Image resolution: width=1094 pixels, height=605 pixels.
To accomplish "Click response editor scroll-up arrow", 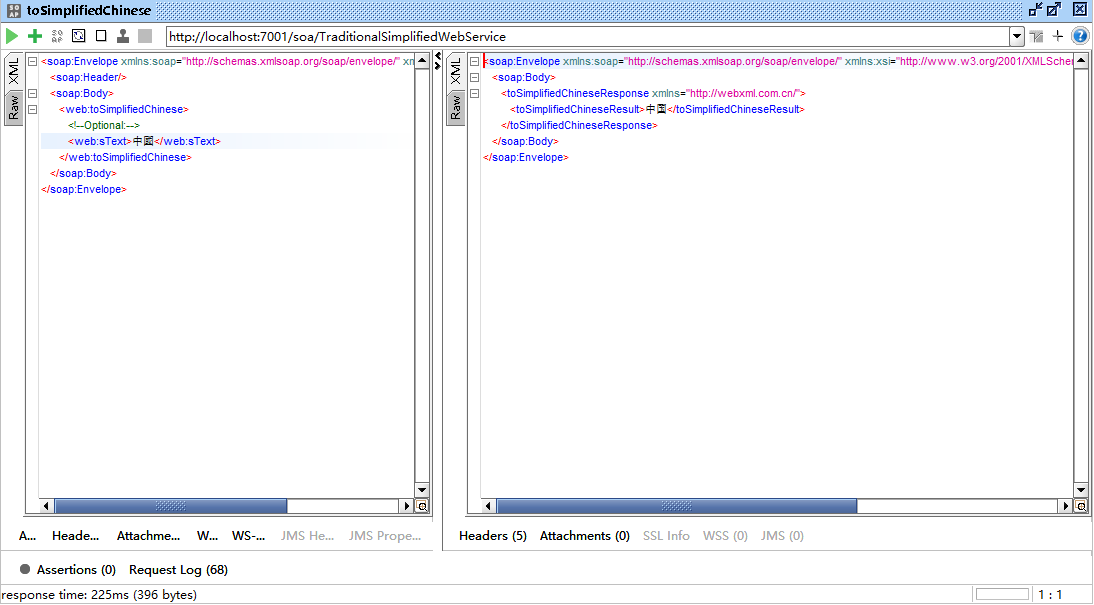I will click(1081, 61).
